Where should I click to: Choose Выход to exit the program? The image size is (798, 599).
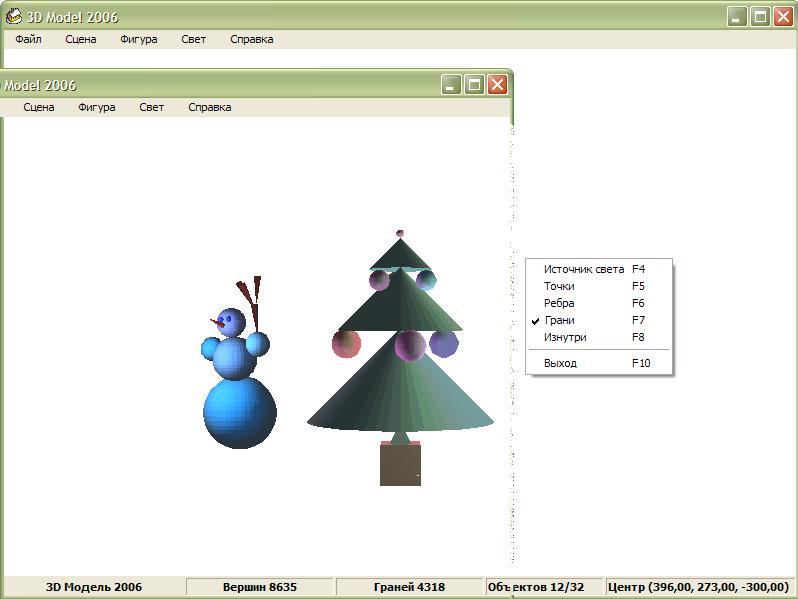click(x=599, y=363)
